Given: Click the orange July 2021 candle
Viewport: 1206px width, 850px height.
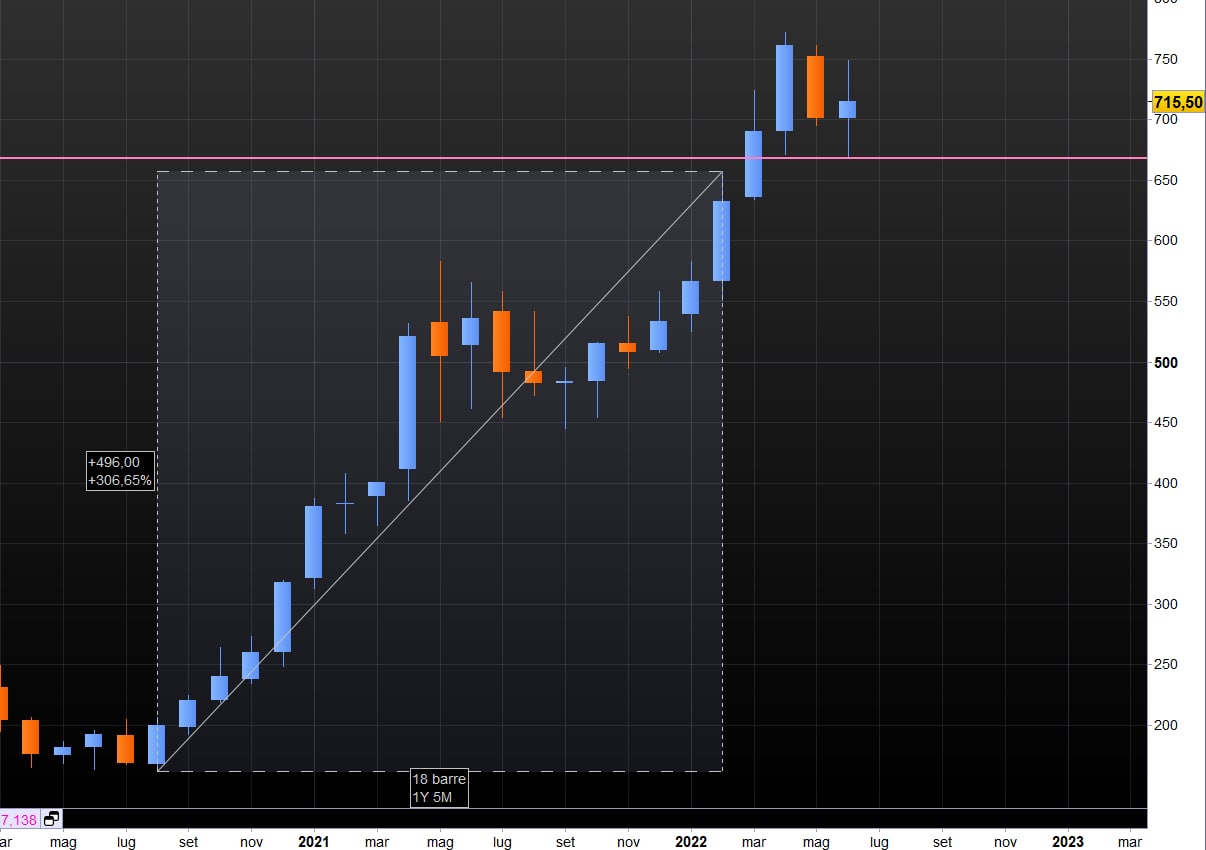Looking at the screenshot, I should 501,341.
